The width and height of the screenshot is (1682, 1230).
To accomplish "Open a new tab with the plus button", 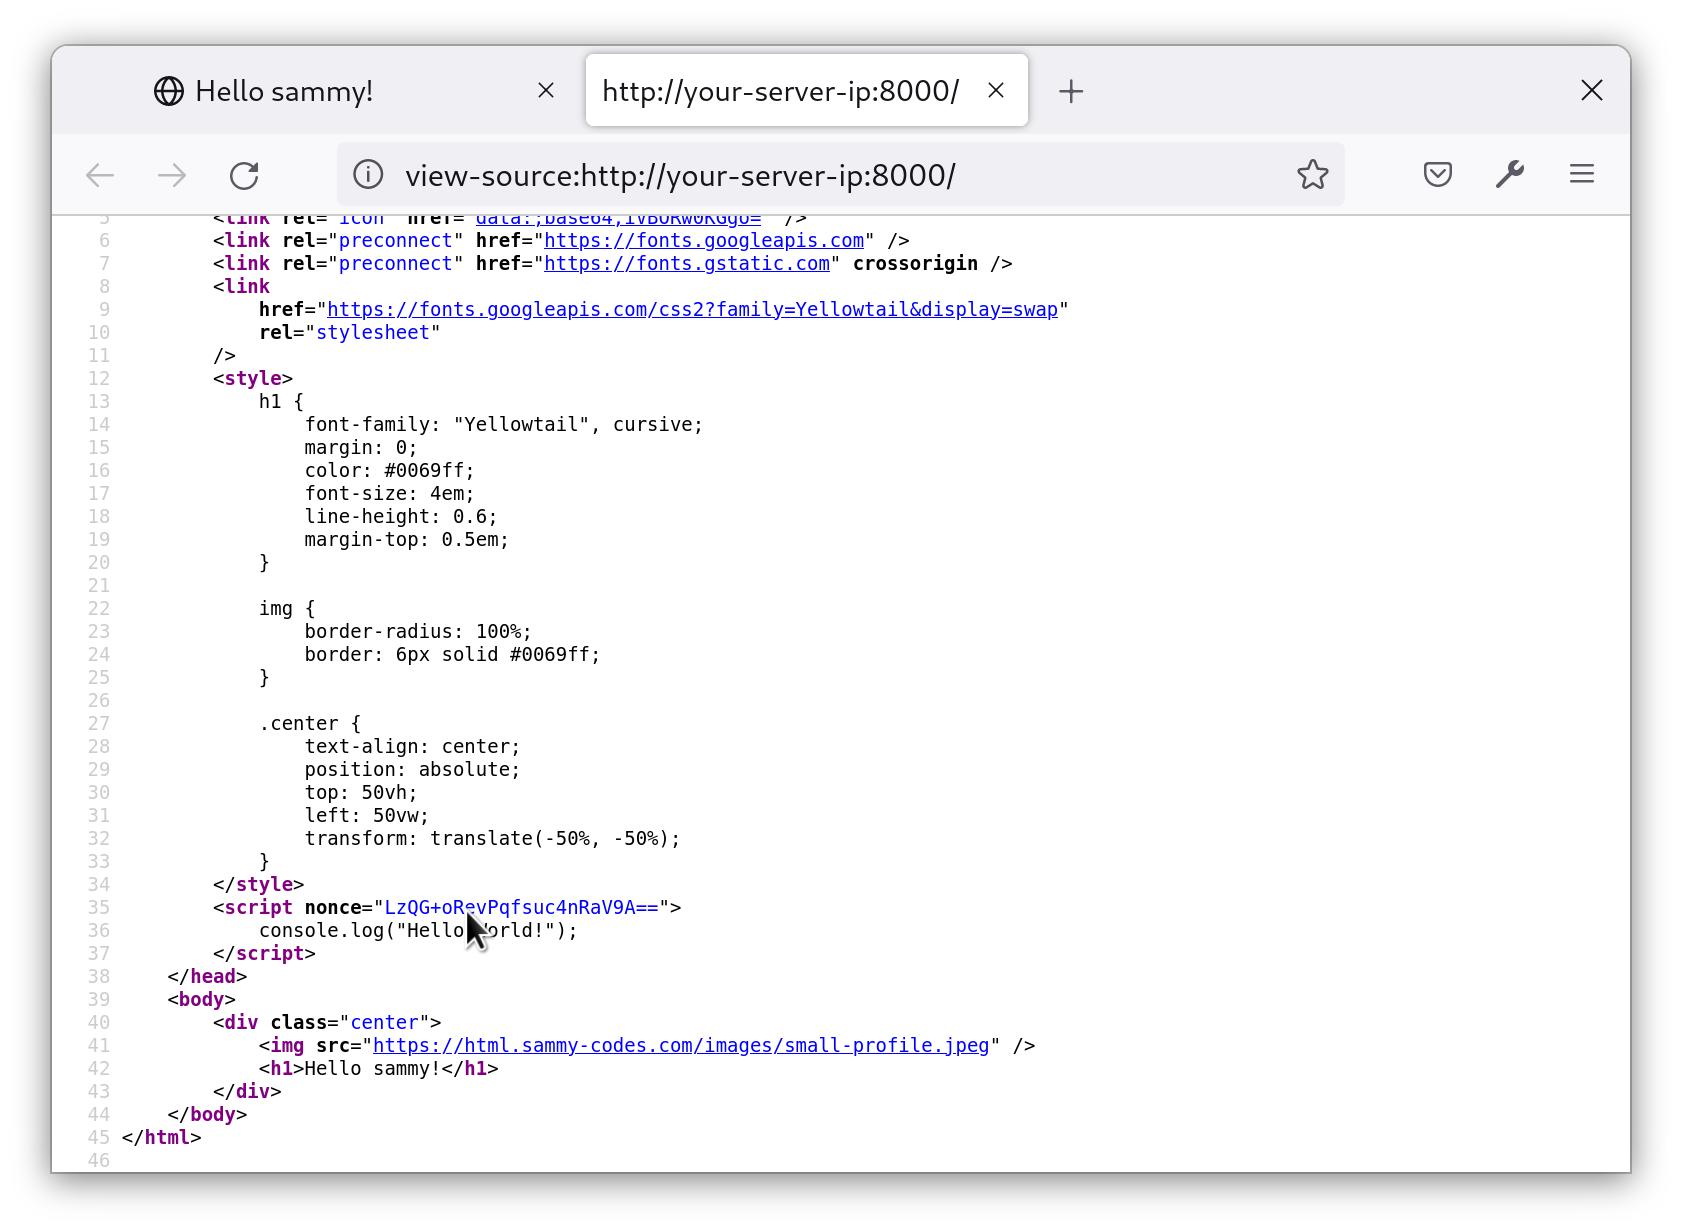I will tap(1071, 91).
